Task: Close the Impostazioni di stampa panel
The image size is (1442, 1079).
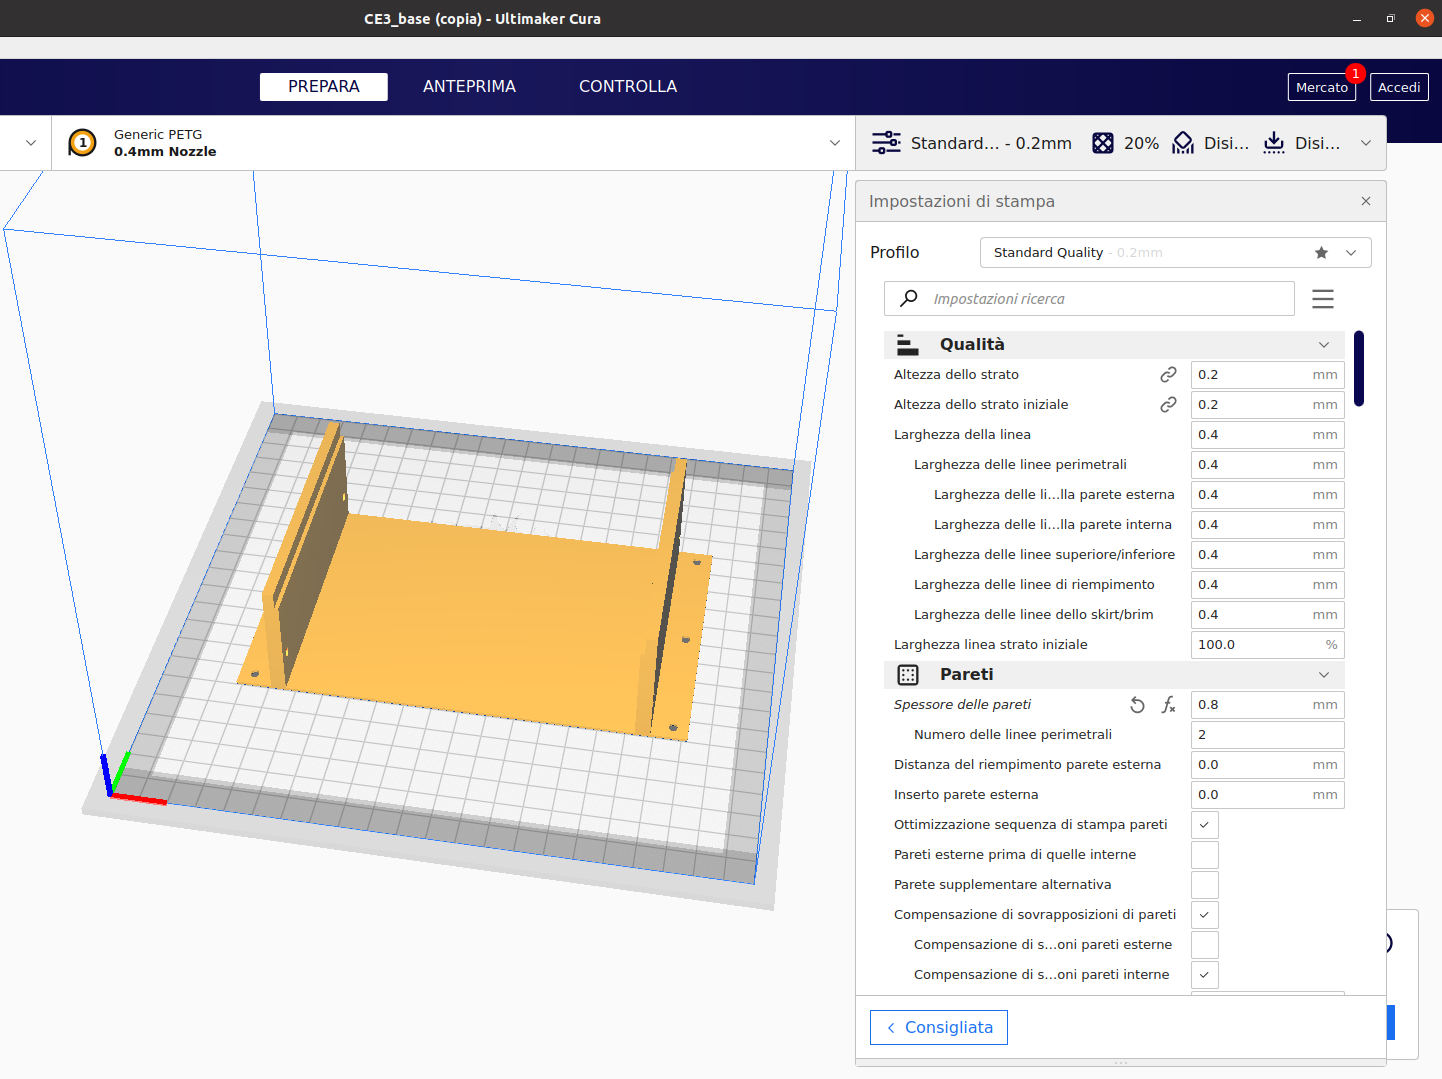Action: point(1366,202)
